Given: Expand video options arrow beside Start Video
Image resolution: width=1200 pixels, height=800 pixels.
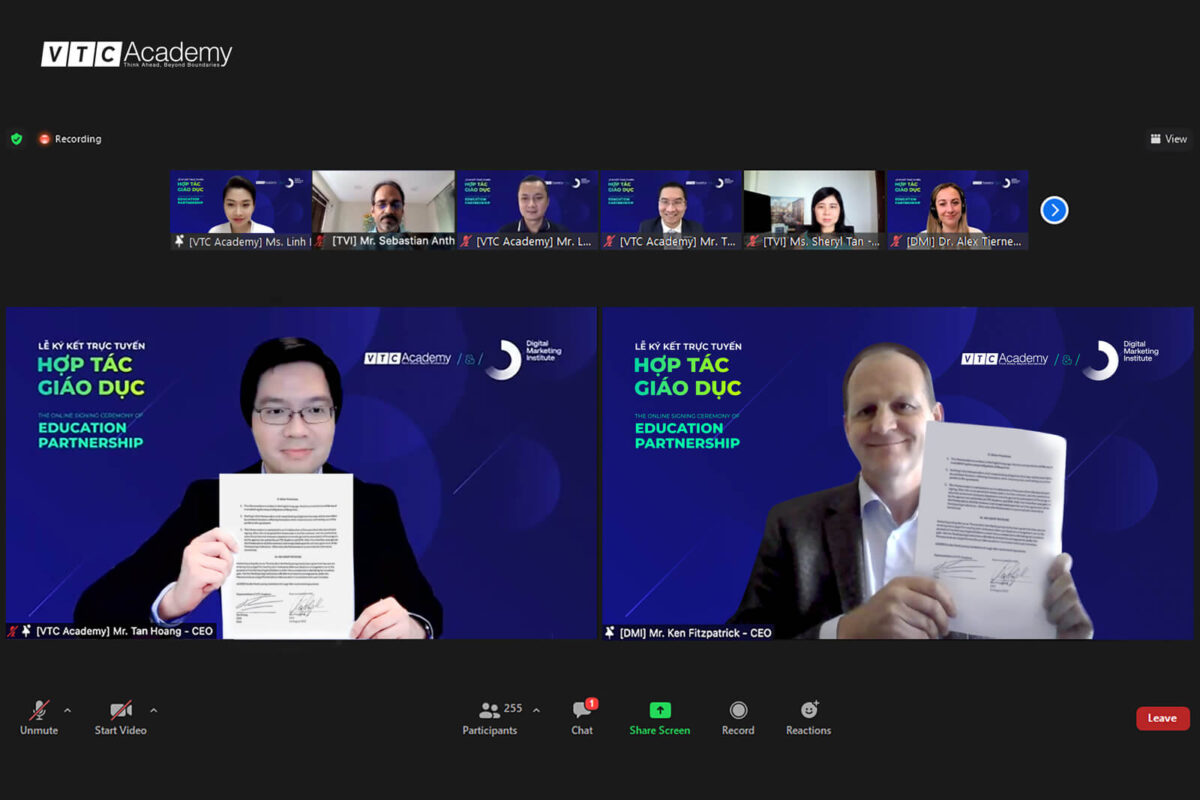Looking at the screenshot, I should click(x=153, y=710).
